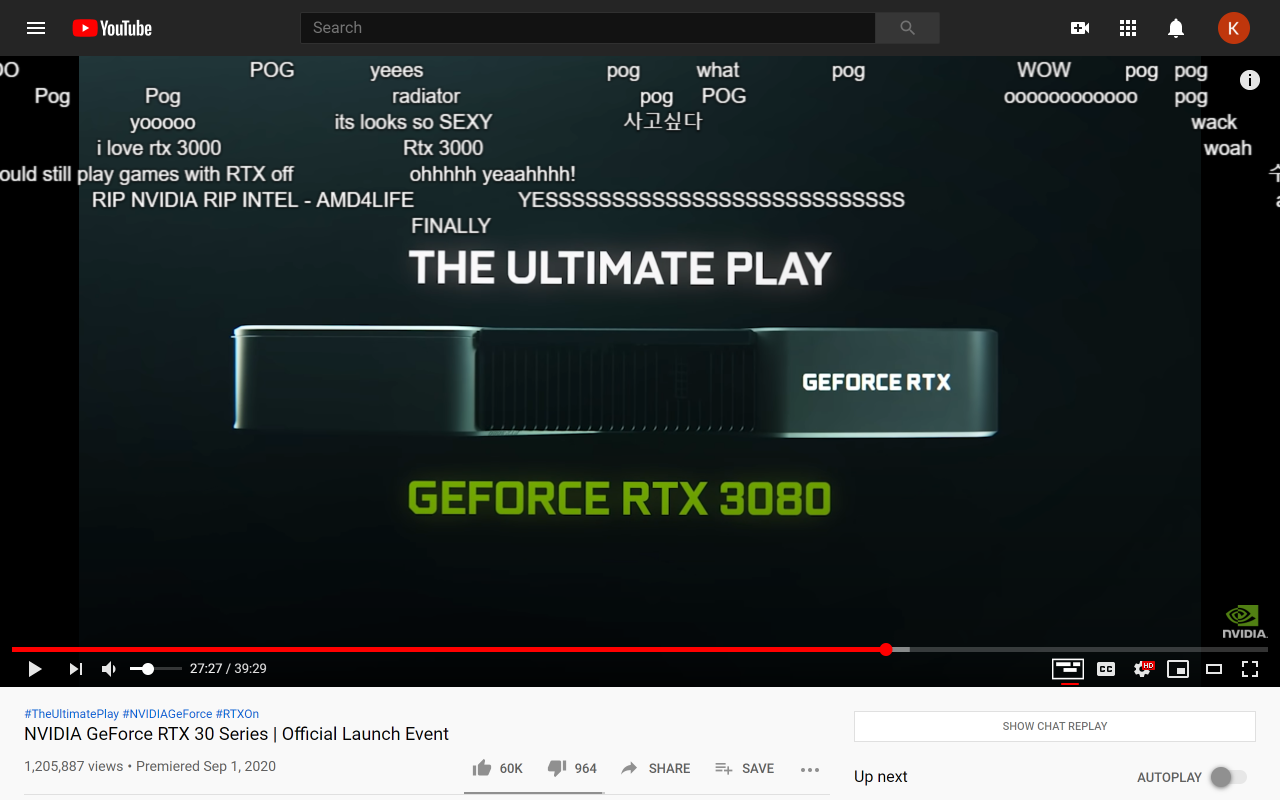Enter full screen mode
This screenshot has height=800, width=1280.
pos(1250,669)
